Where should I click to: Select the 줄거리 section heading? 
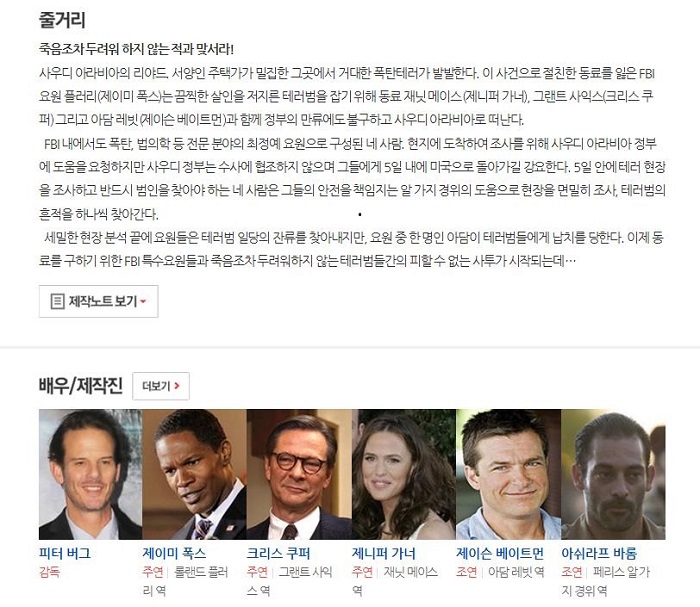pos(62,20)
